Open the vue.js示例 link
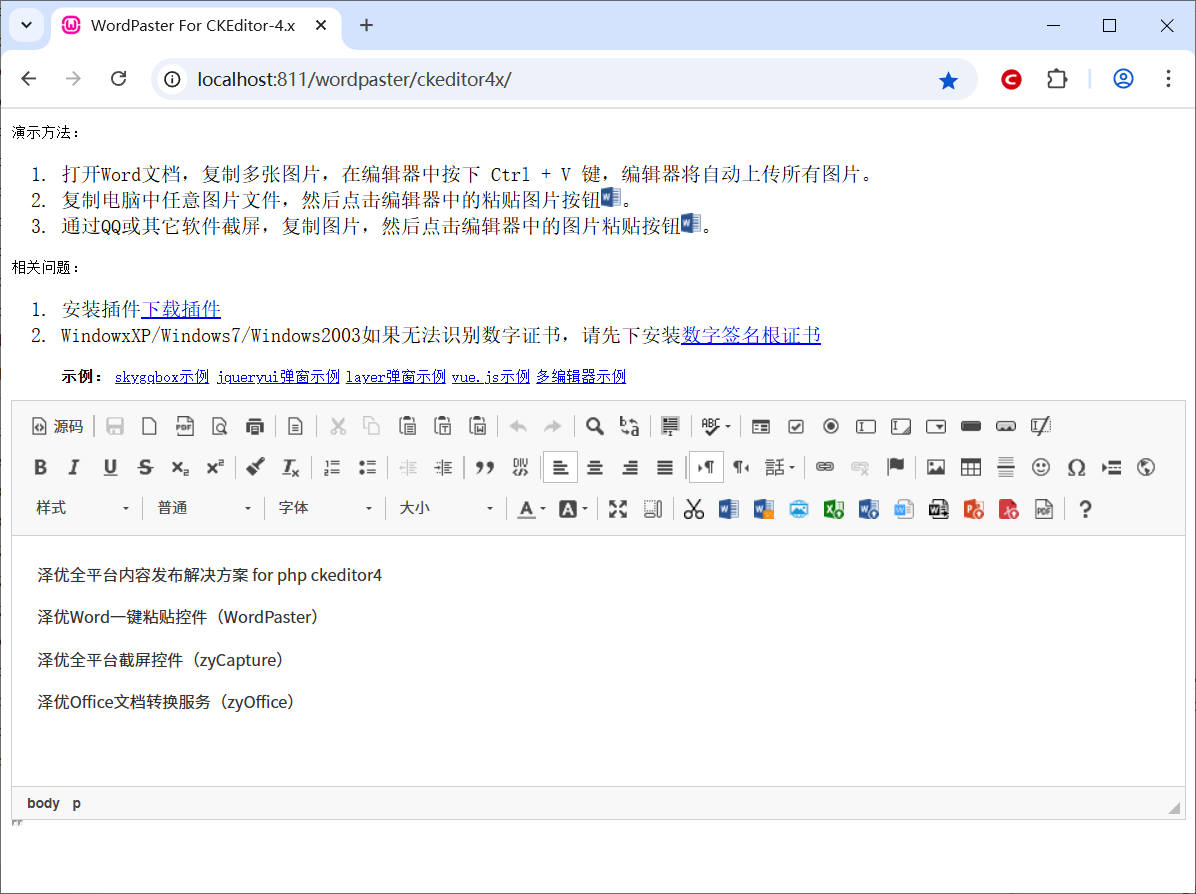The image size is (1196, 894). click(490, 377)
